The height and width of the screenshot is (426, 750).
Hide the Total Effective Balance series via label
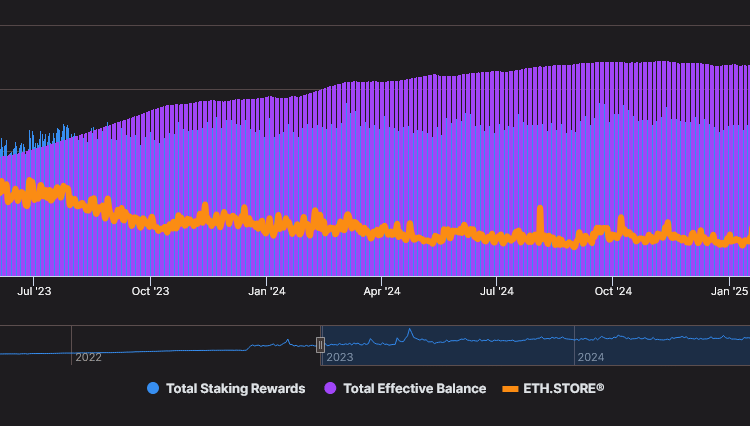point(414,388)
